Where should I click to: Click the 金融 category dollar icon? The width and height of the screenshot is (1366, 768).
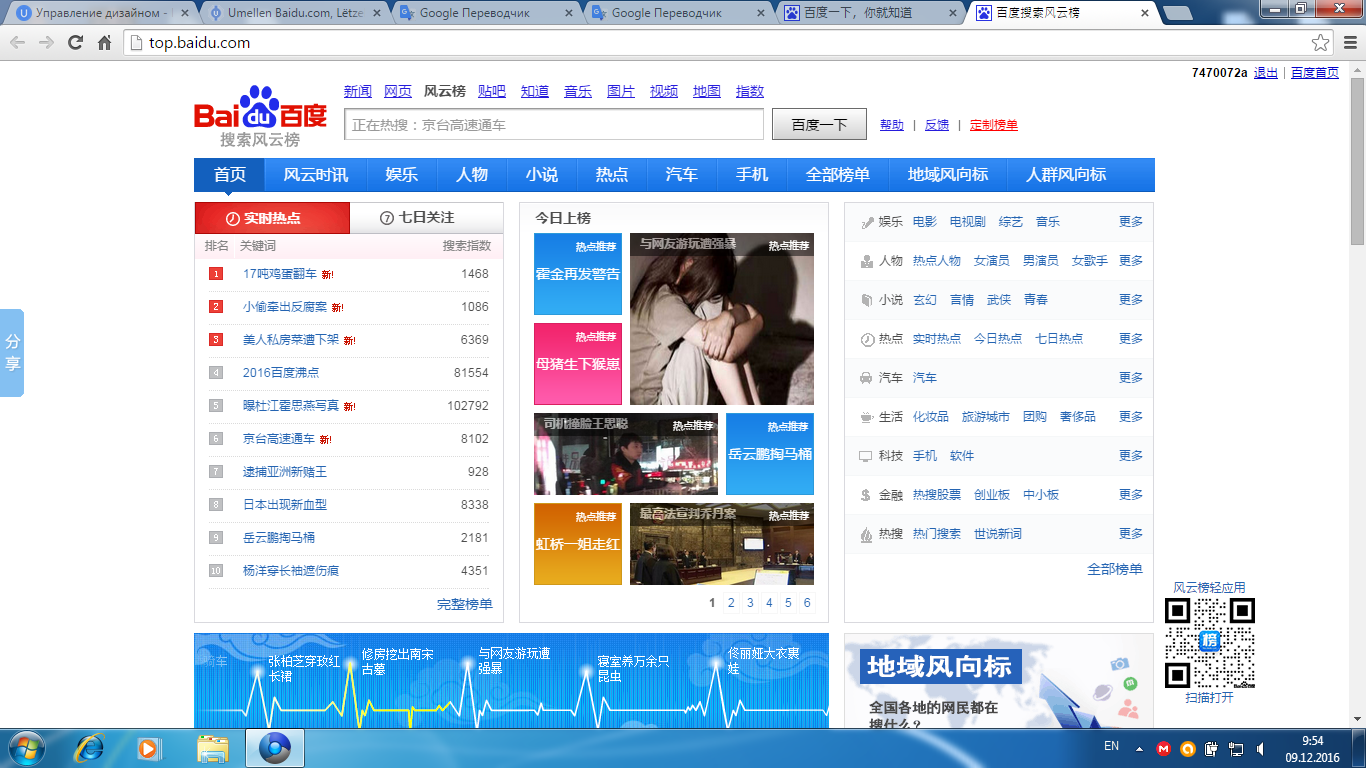[866, 495]
